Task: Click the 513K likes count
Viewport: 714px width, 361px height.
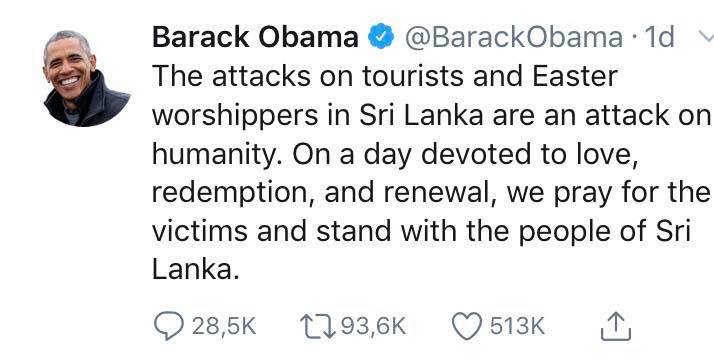Action: (517, 326)
